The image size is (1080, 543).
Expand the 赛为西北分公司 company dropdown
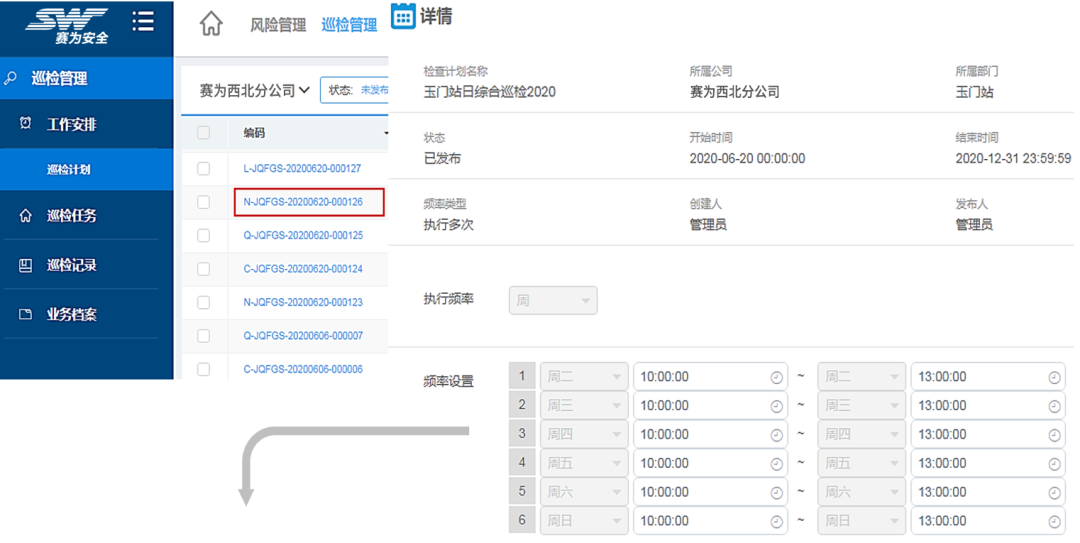[254, 90]
